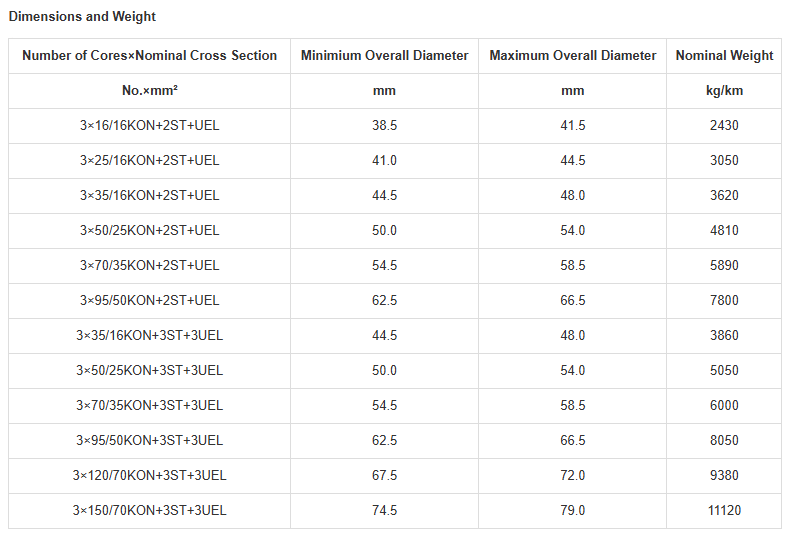Viewport: 797px width, 541px height.
Task: Click the nominal weight value 2430
Action: (x=724, y=126)
